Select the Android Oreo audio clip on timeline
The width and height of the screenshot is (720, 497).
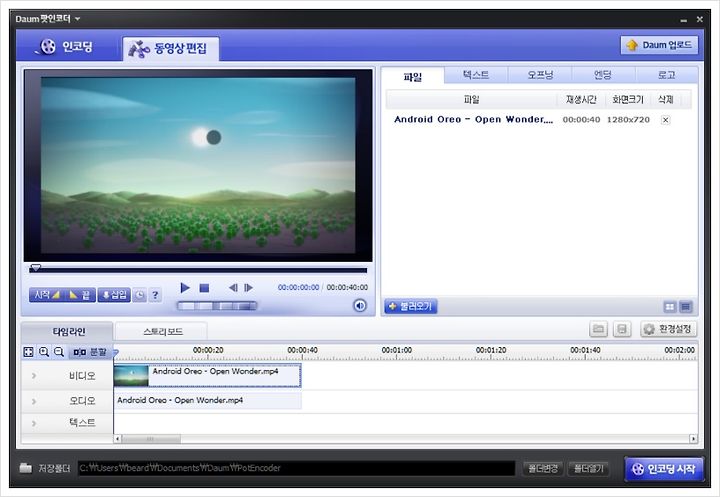207,400
